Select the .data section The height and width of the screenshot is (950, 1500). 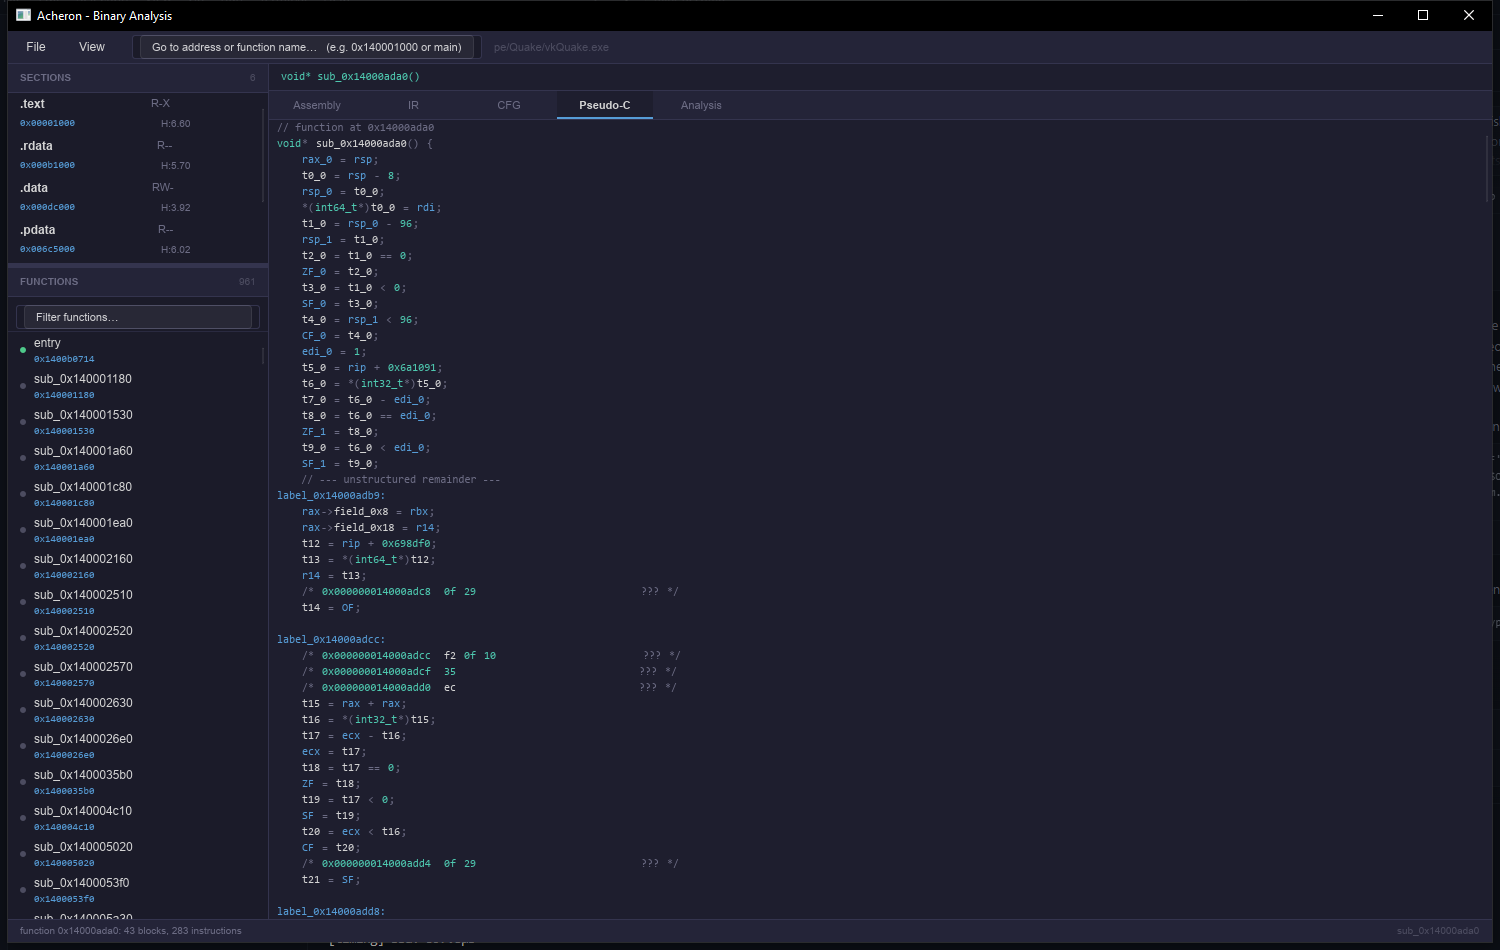point(136,197)
